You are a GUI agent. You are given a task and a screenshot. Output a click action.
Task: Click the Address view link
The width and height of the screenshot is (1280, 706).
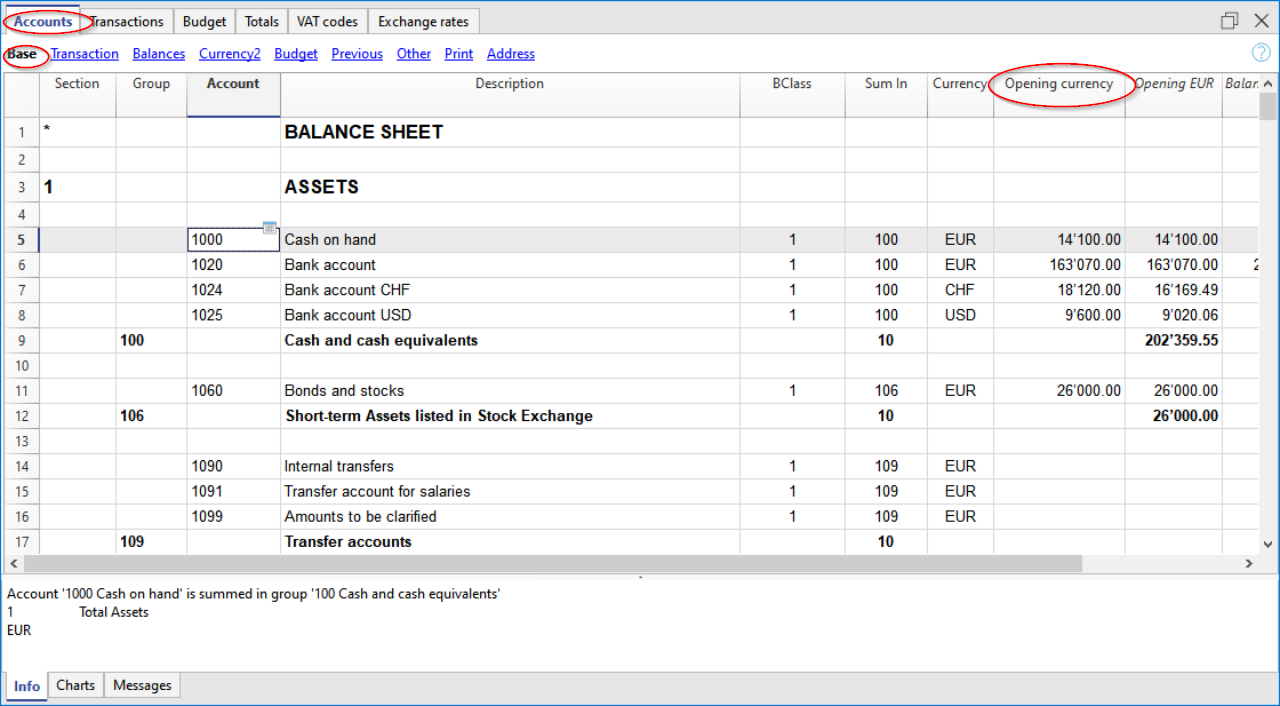[511, 54]
